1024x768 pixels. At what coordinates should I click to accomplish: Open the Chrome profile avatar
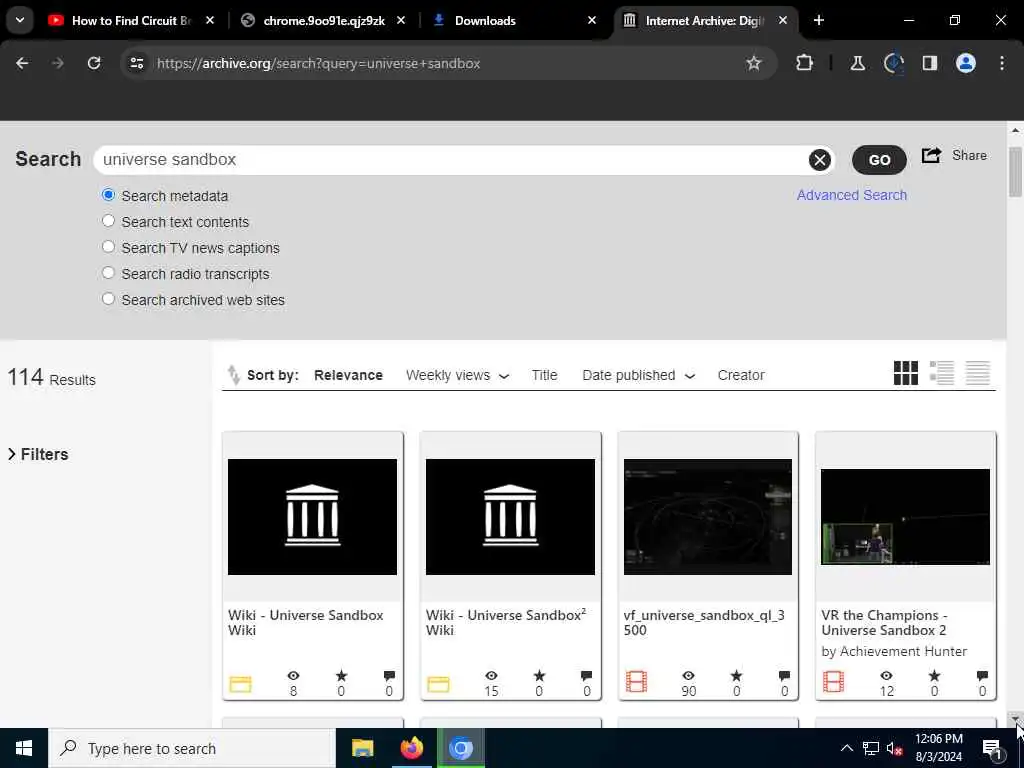tap(966, 63)
